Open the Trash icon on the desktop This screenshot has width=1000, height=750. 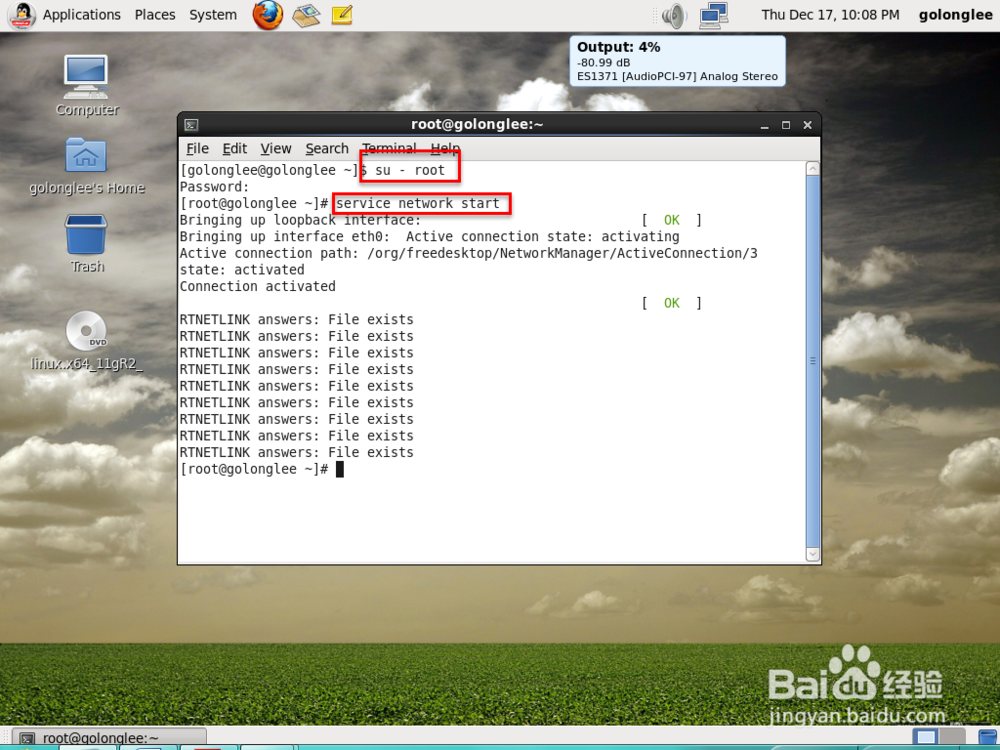pos(85,238)
